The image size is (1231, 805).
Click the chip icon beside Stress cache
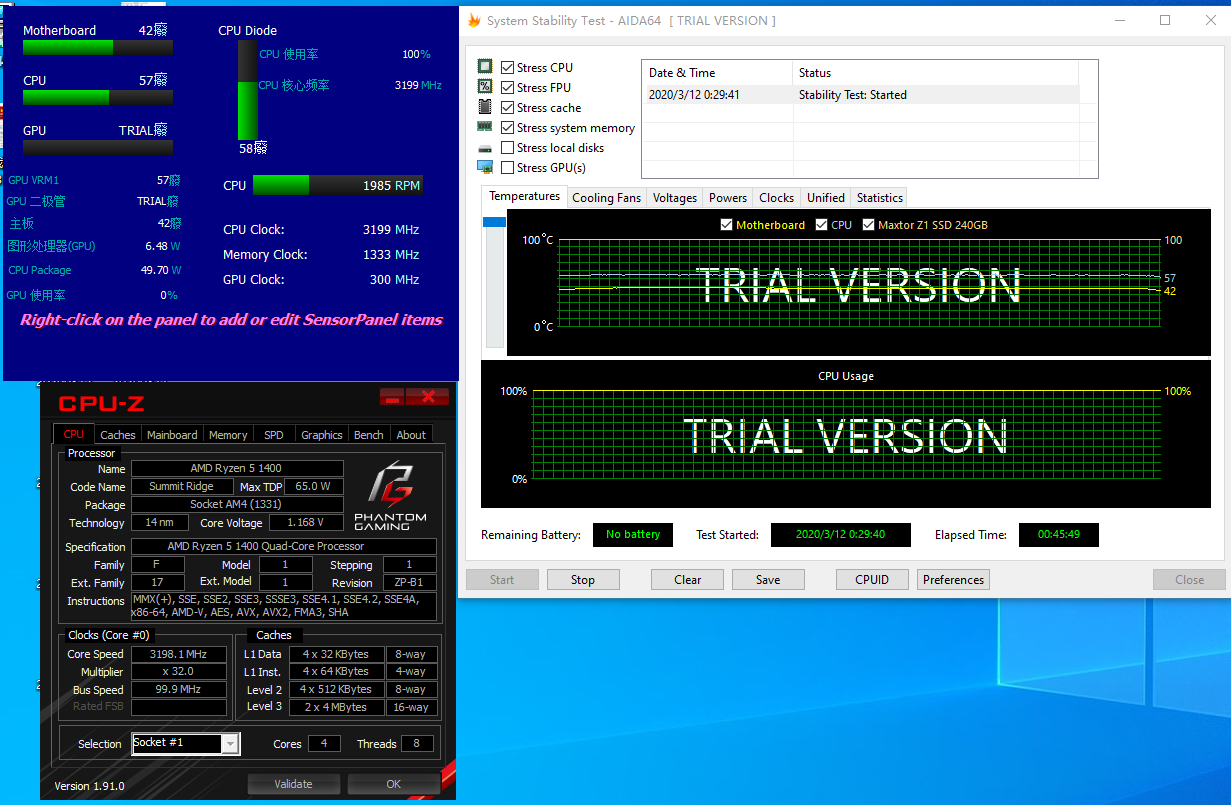click(485, 107)
